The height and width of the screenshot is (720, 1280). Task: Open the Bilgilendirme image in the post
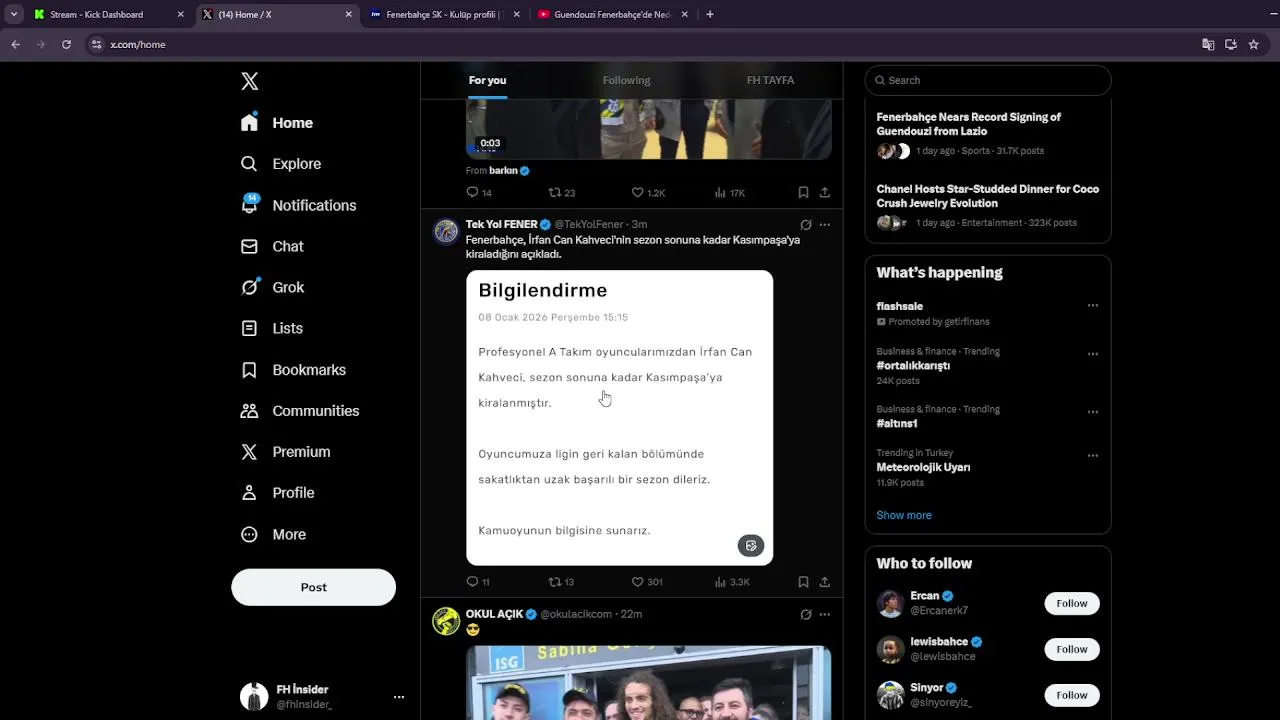pos(619,418)
